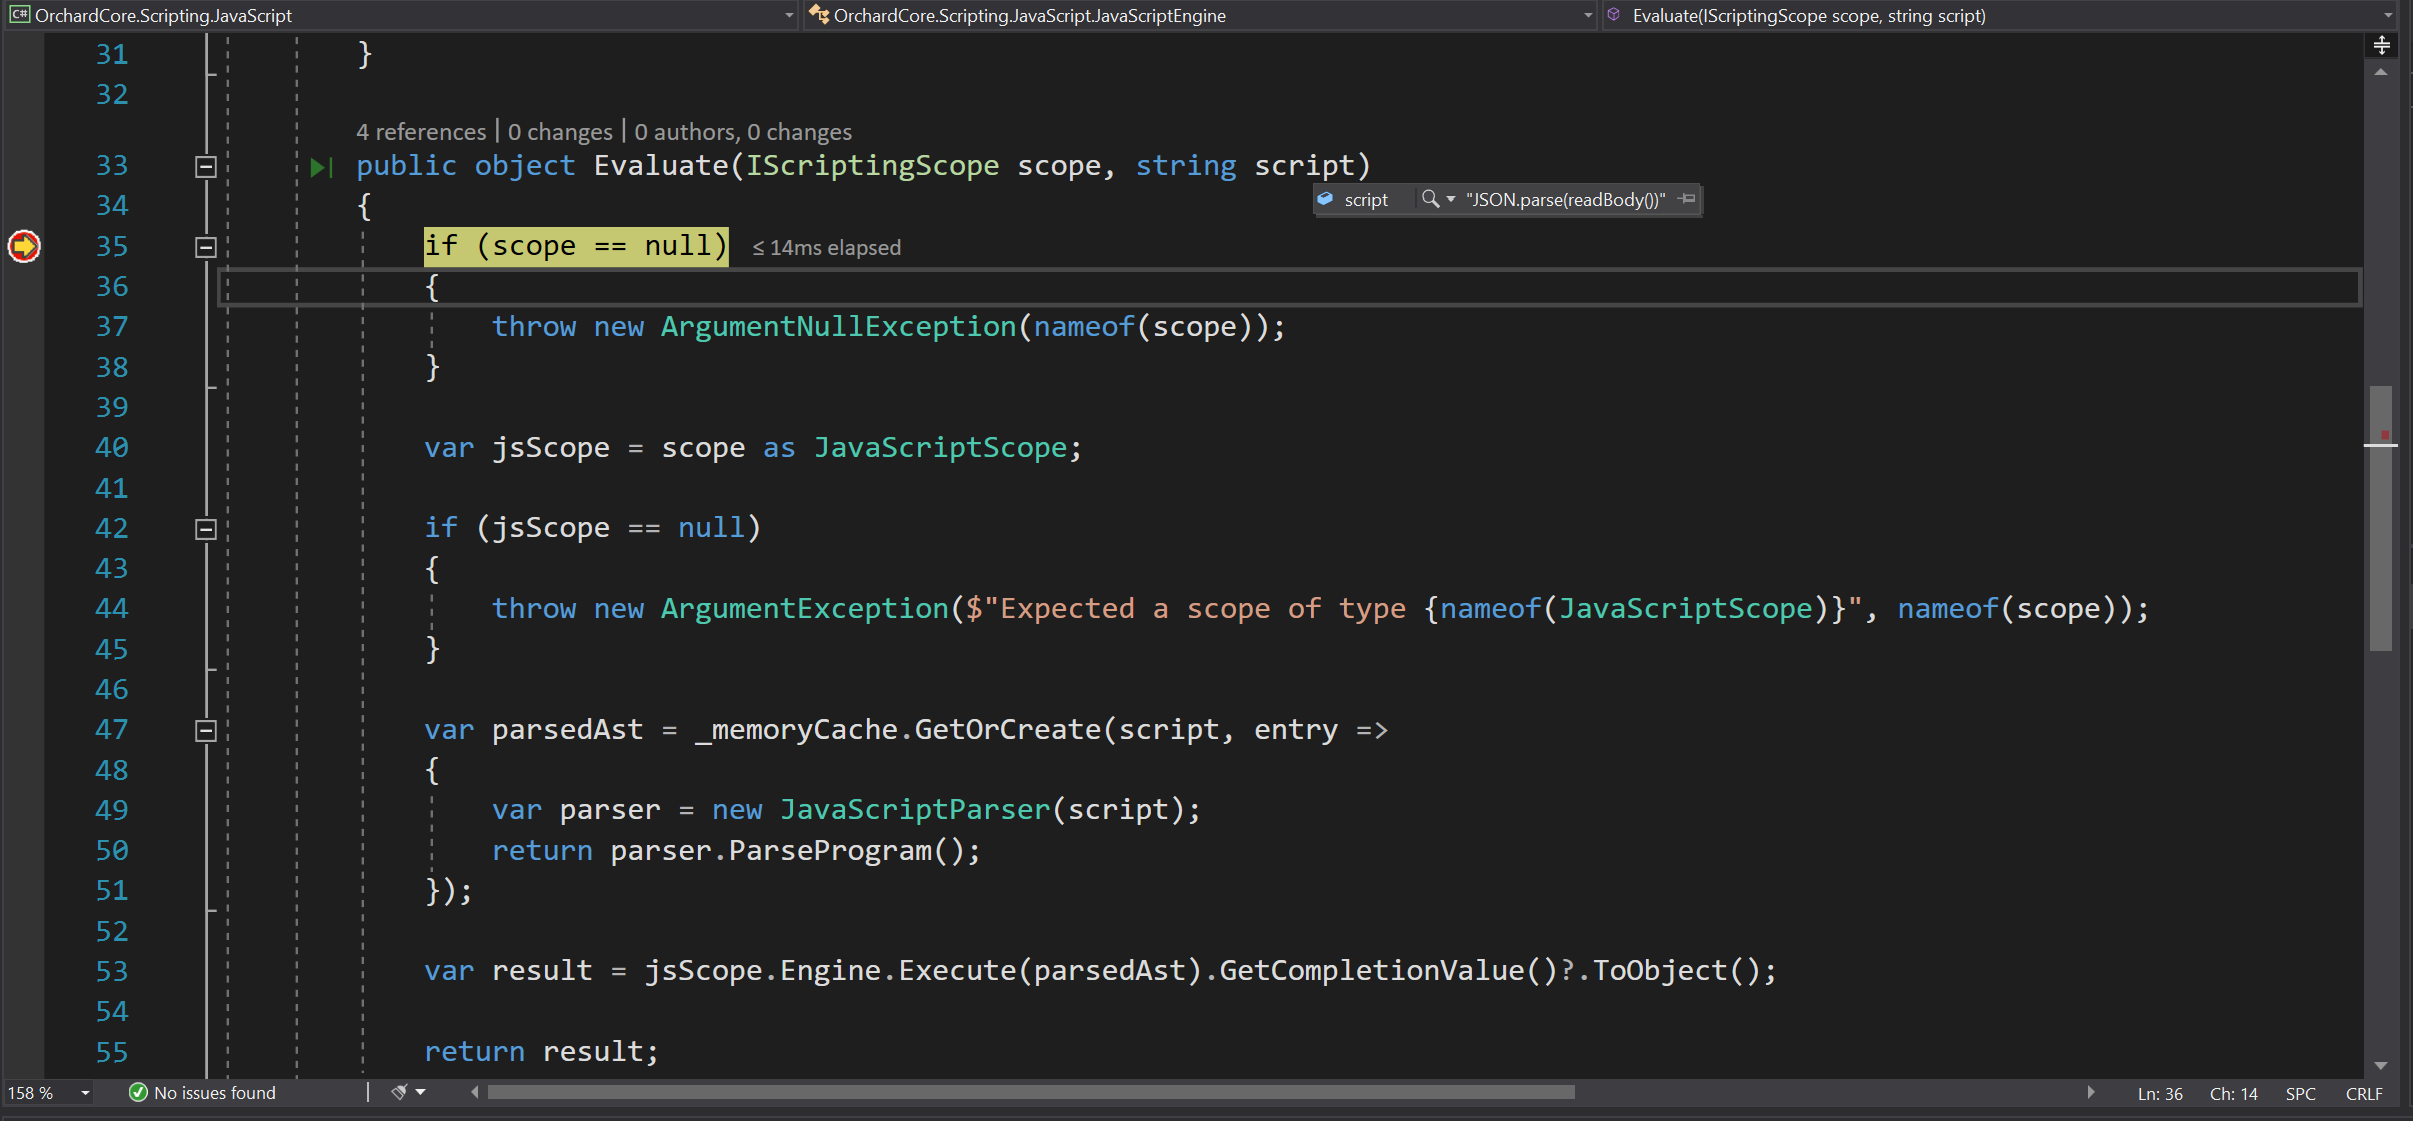
Task: Click the yellow execution arrow in the breakpoint margin
Action: [x=23, y=246]
